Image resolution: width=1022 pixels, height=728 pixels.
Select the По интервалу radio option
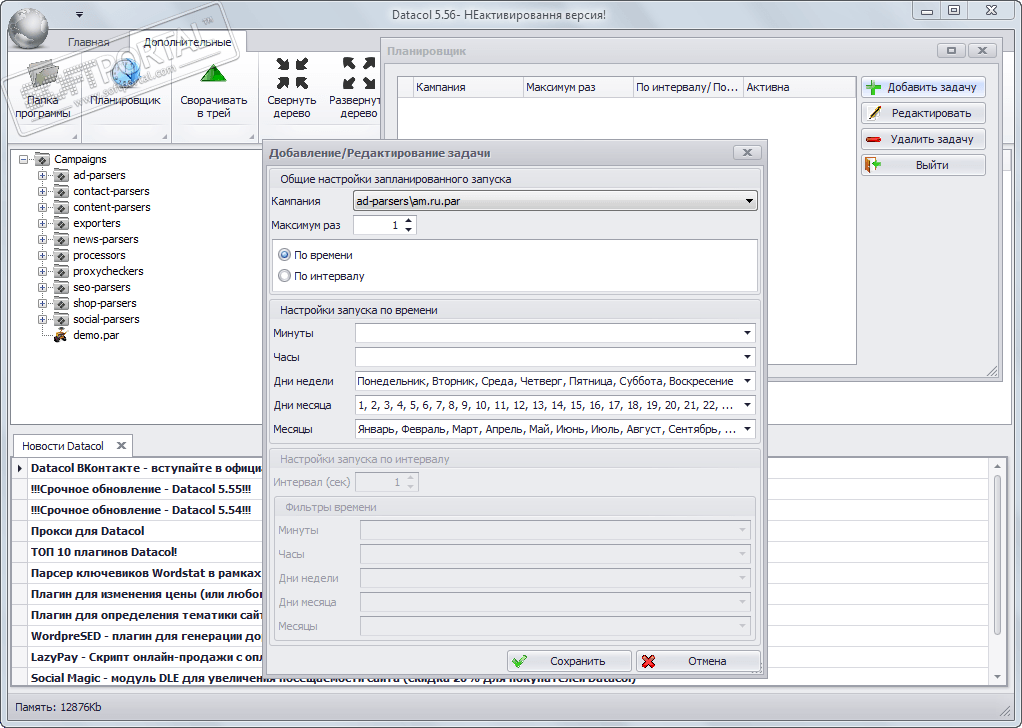point(284,276)
